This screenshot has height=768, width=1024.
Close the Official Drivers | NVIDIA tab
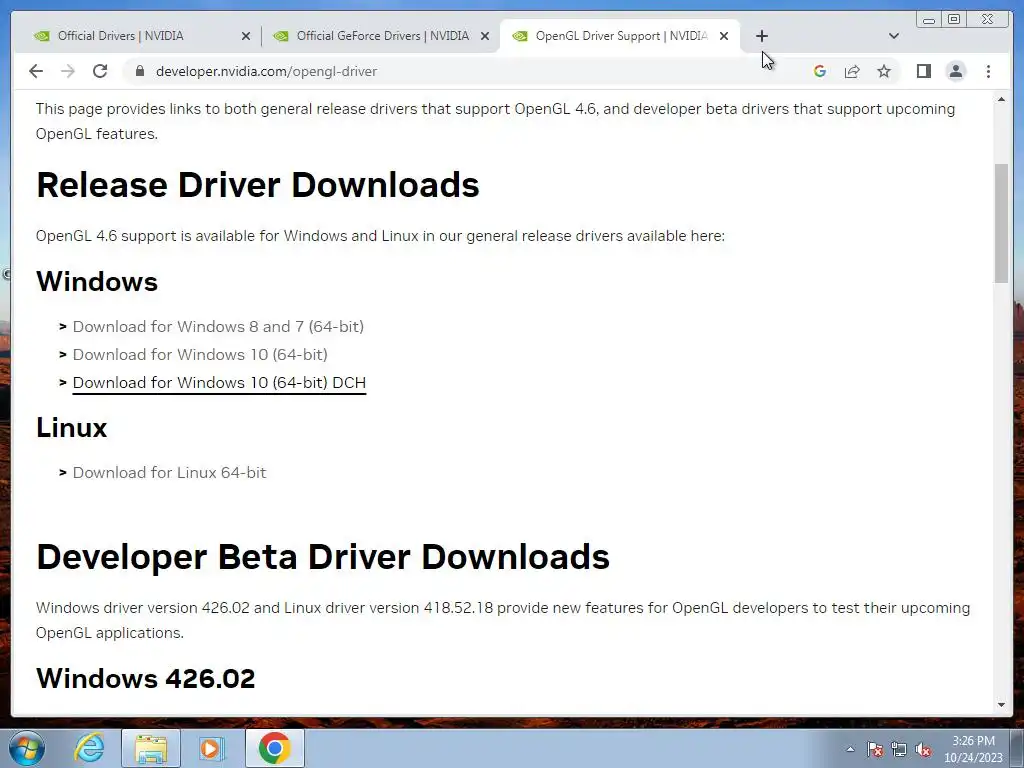[x=246, y=36]
